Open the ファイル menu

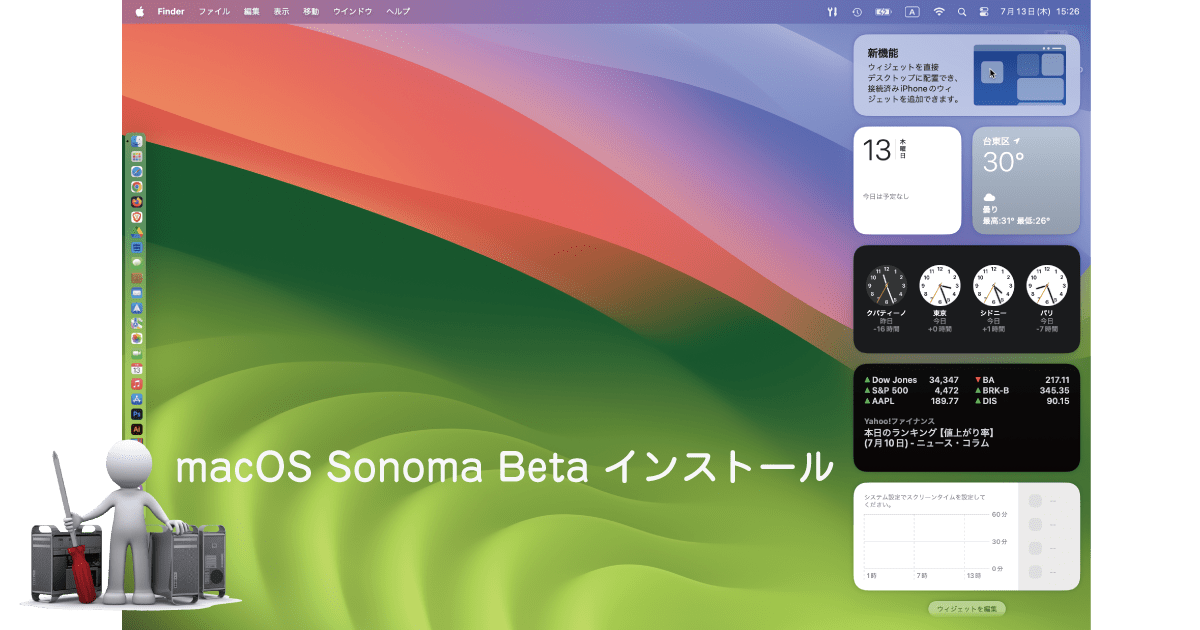click(214, 12)
